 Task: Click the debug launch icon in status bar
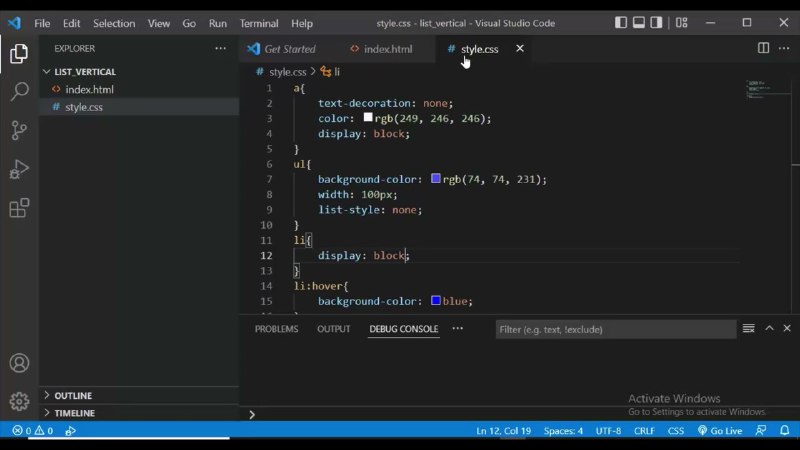tap(70, 431)
